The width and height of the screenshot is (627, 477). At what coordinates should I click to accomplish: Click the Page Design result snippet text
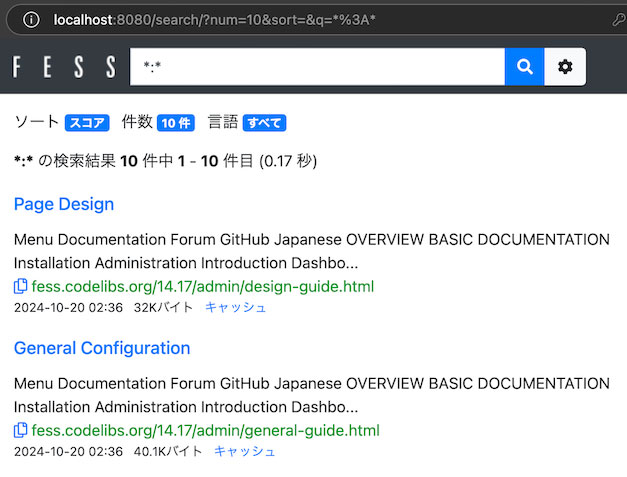[312, 251]
